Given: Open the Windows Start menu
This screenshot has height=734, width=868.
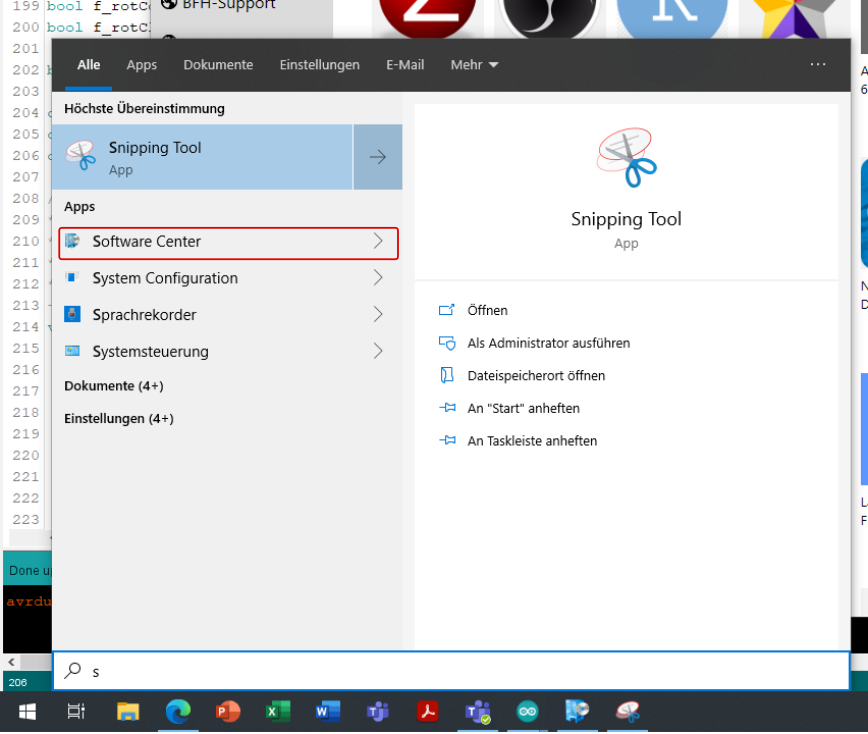Looking at the screenshot, I should click(27, 712).
